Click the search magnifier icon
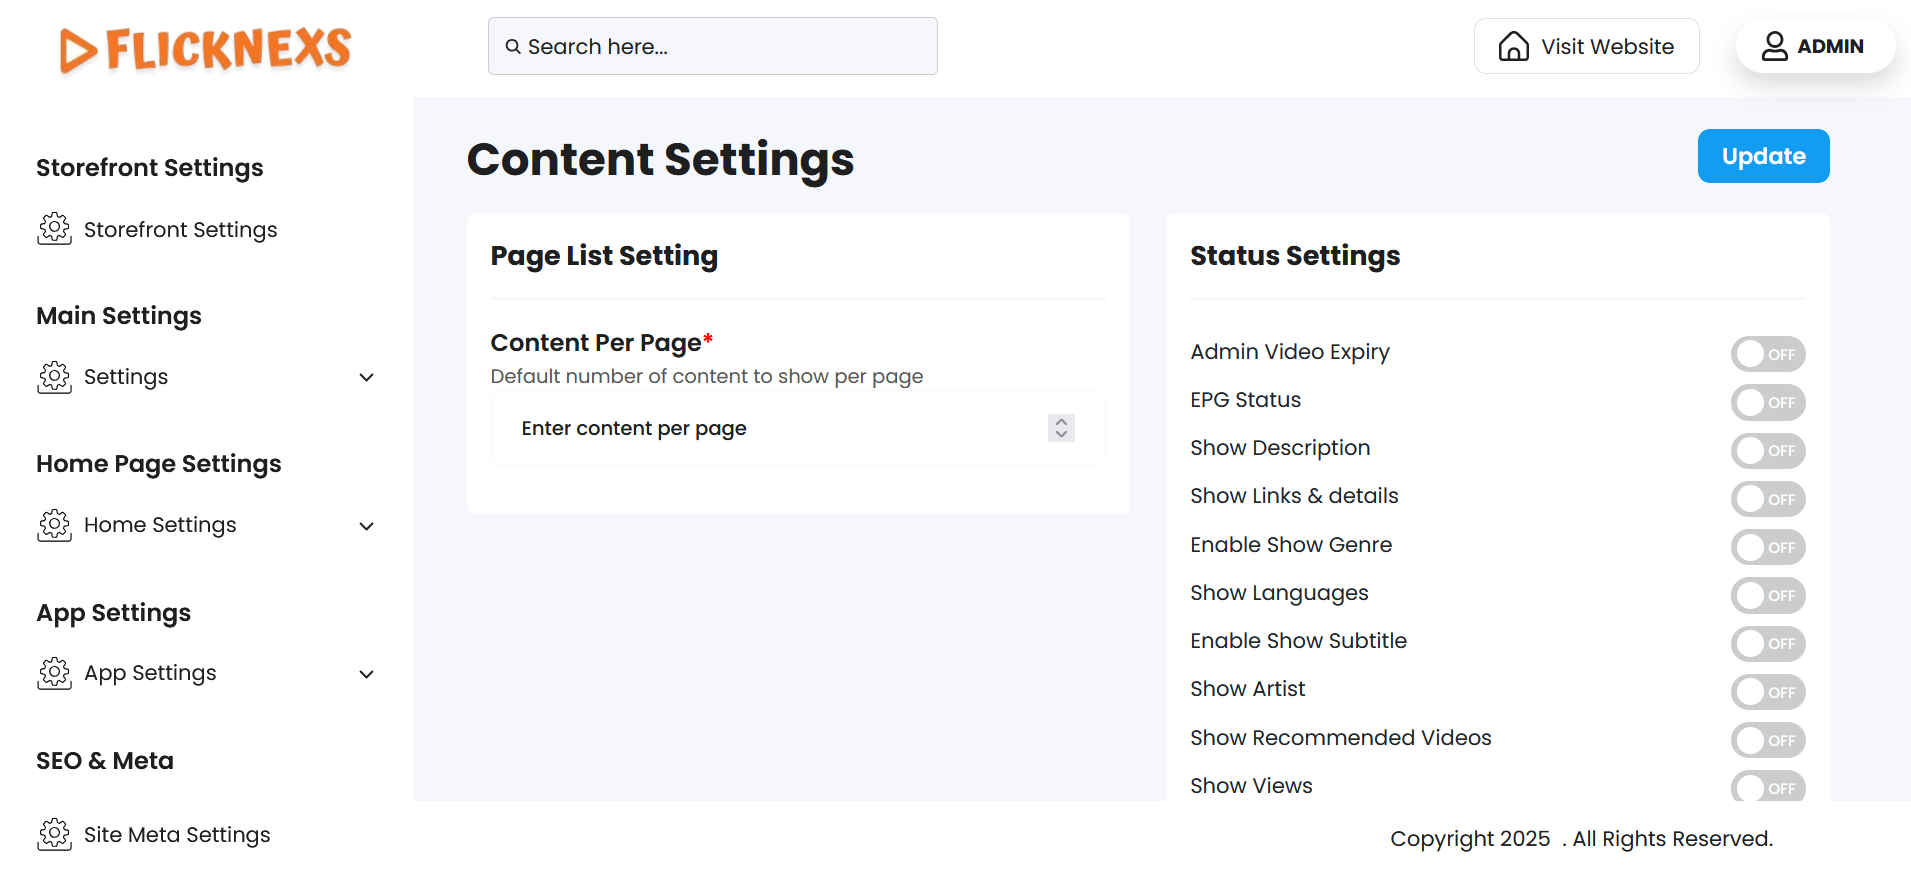The image size is (1911, 873). pos(513,47)
